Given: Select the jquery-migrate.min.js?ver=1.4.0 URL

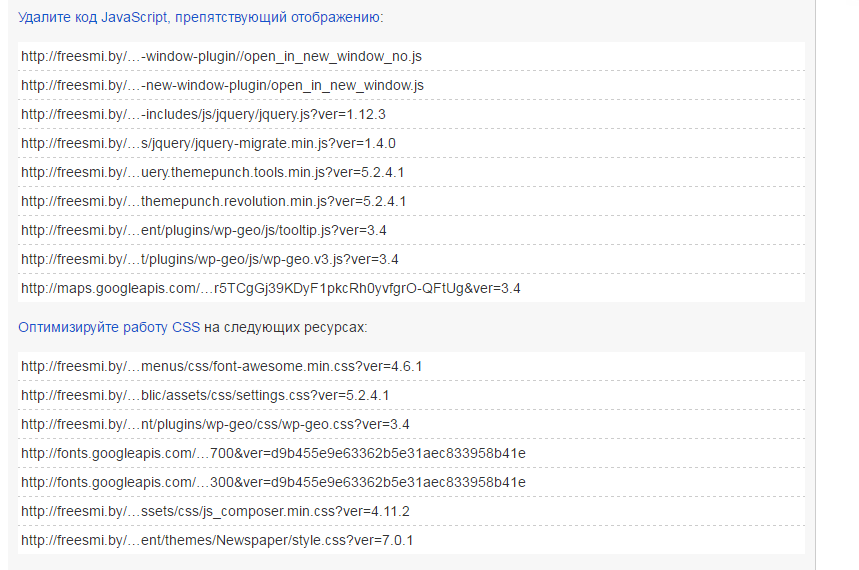Looking at the screenshot, I should (x=208, y=144).
